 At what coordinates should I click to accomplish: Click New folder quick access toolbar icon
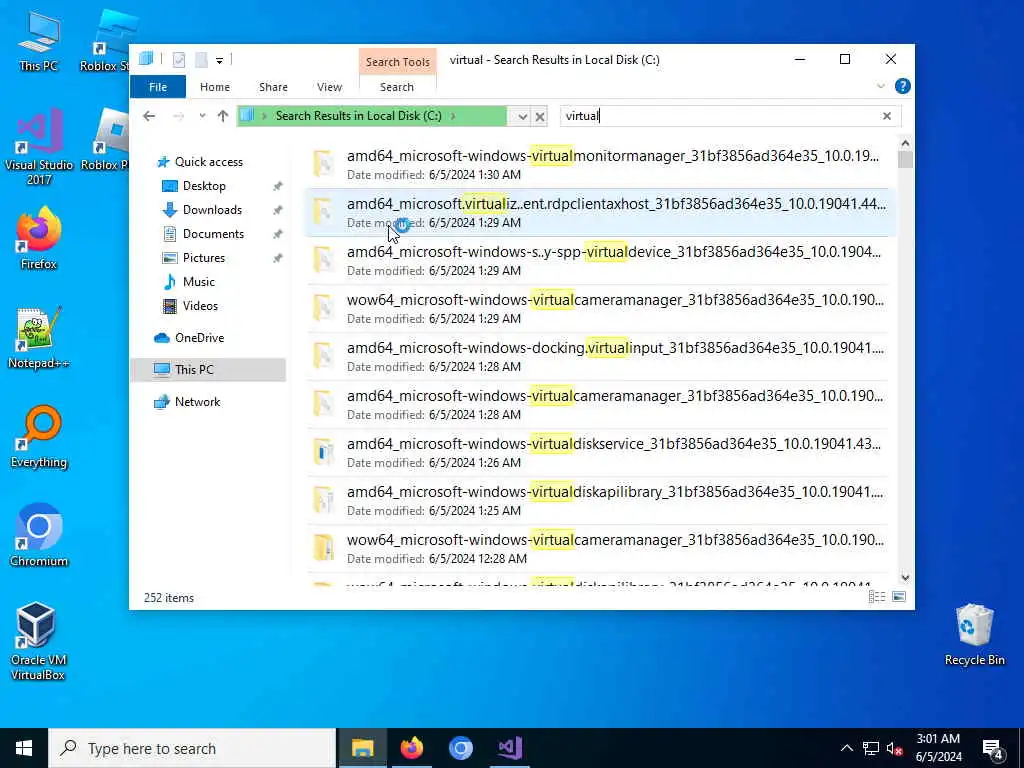coord(201,60)
